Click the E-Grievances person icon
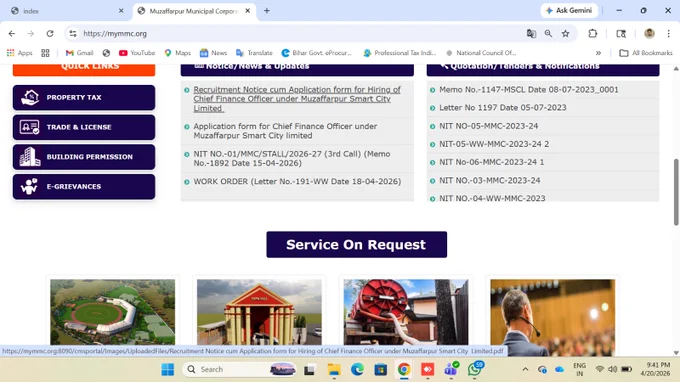The width and height of the screenshot is (680, 382). click(x=29, y=186)
